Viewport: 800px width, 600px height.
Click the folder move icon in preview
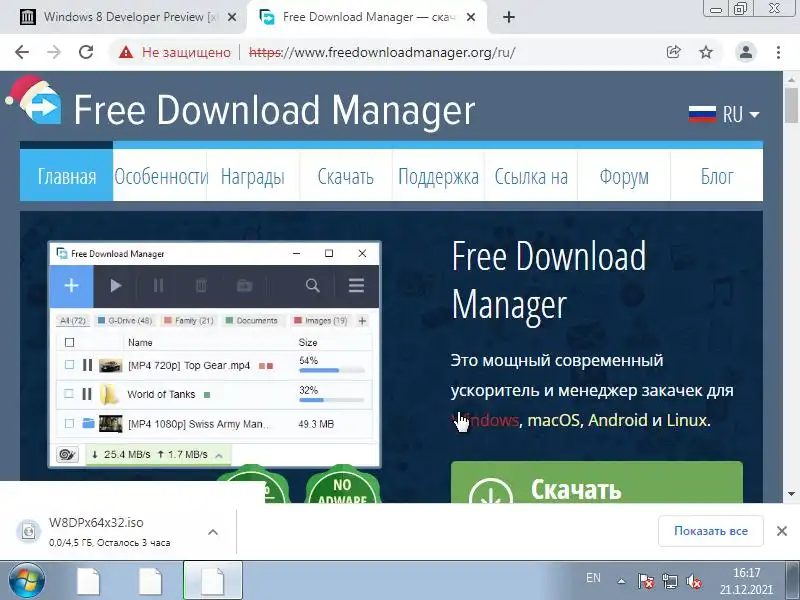(x=244, y=286)
